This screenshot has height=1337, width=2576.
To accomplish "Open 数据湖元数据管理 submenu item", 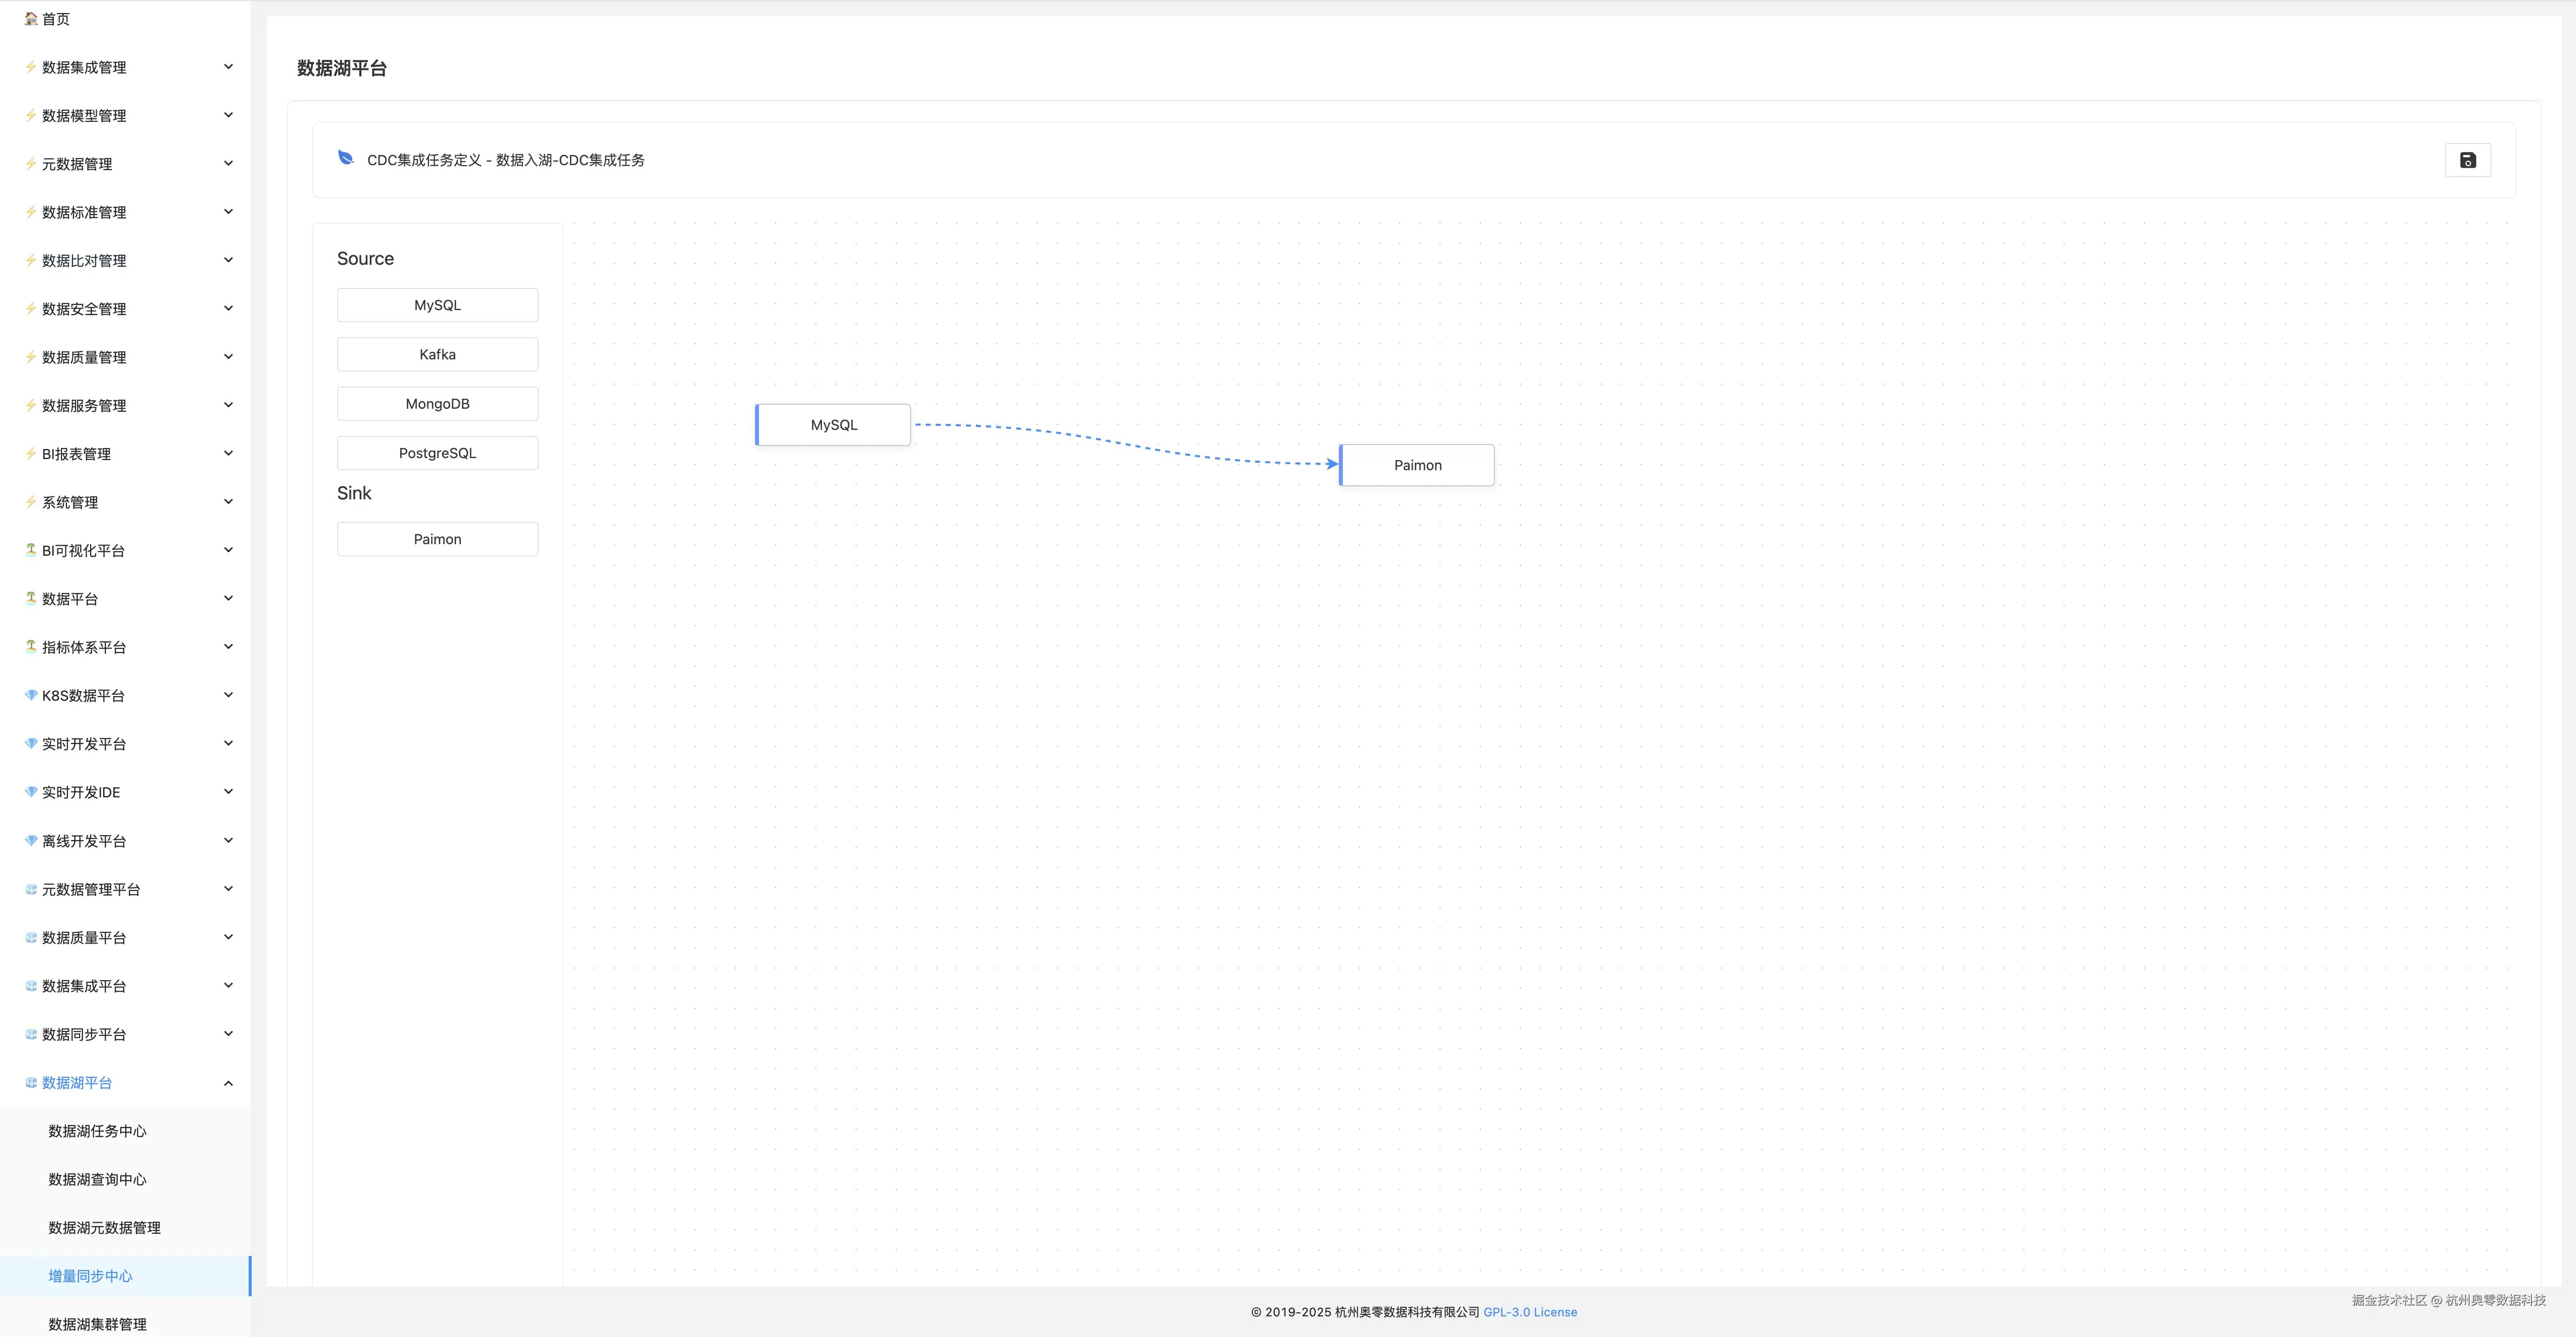I will coord(104,1228).
